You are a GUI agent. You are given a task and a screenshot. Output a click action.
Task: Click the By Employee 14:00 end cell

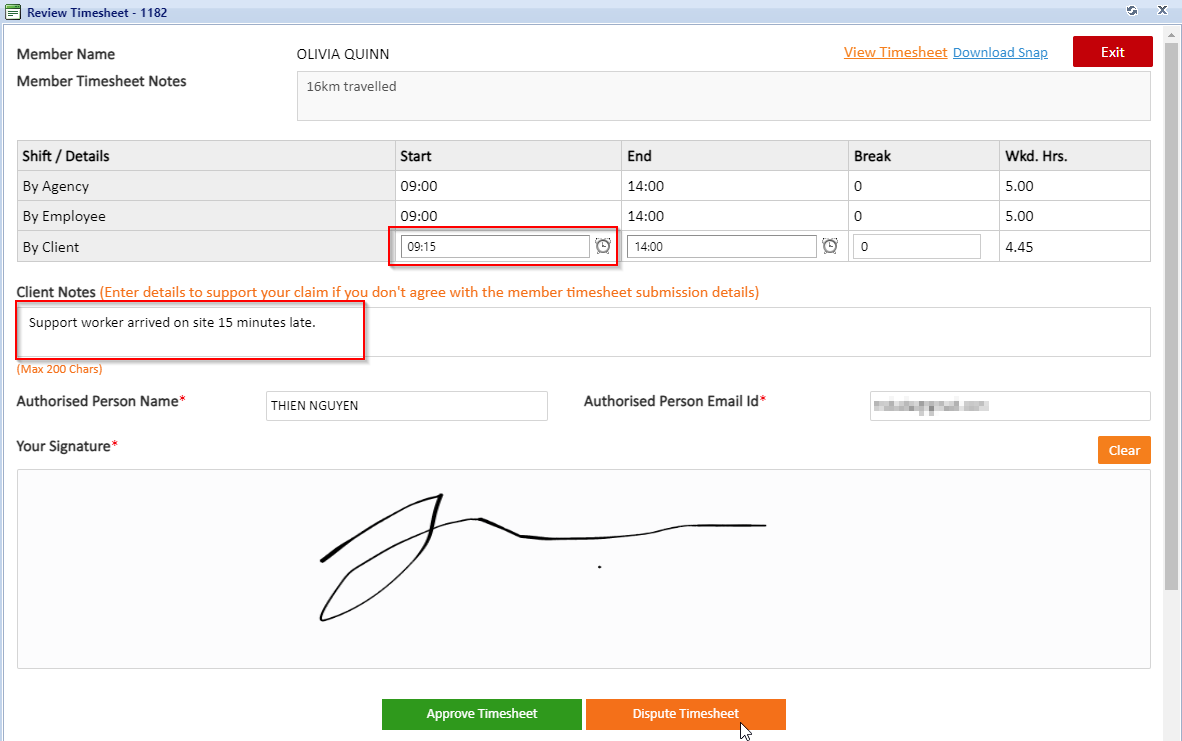tap(735, 216)
